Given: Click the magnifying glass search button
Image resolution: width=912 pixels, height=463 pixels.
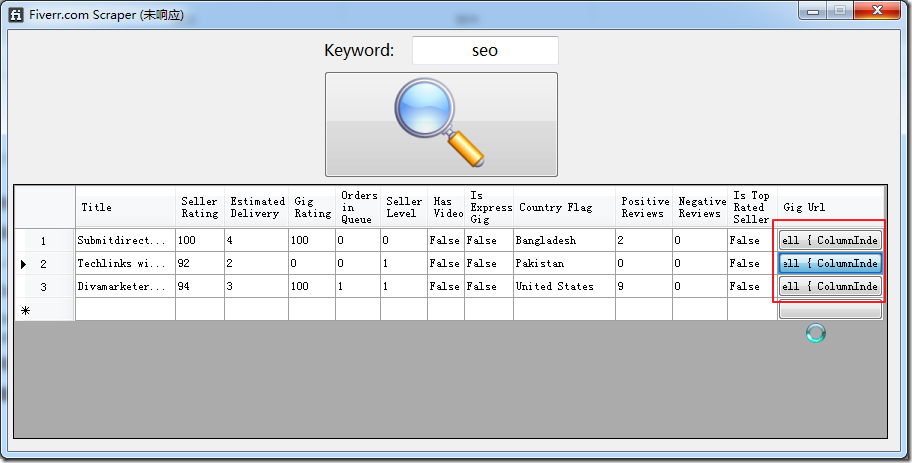Looking at the screenshot, I should 441,124.
